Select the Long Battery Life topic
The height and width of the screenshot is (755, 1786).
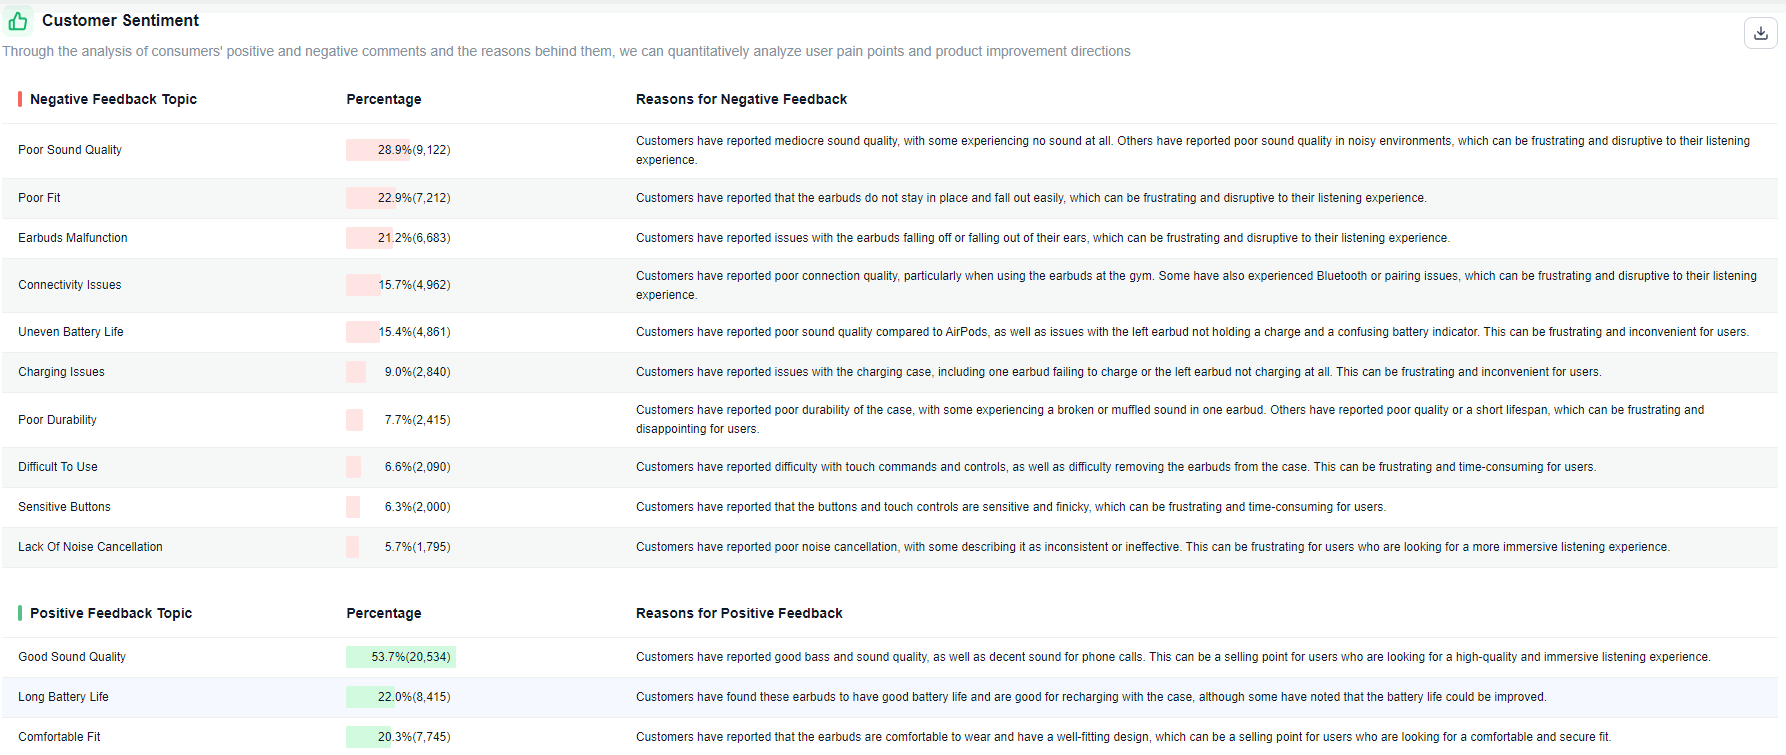[x=63, y=697]
